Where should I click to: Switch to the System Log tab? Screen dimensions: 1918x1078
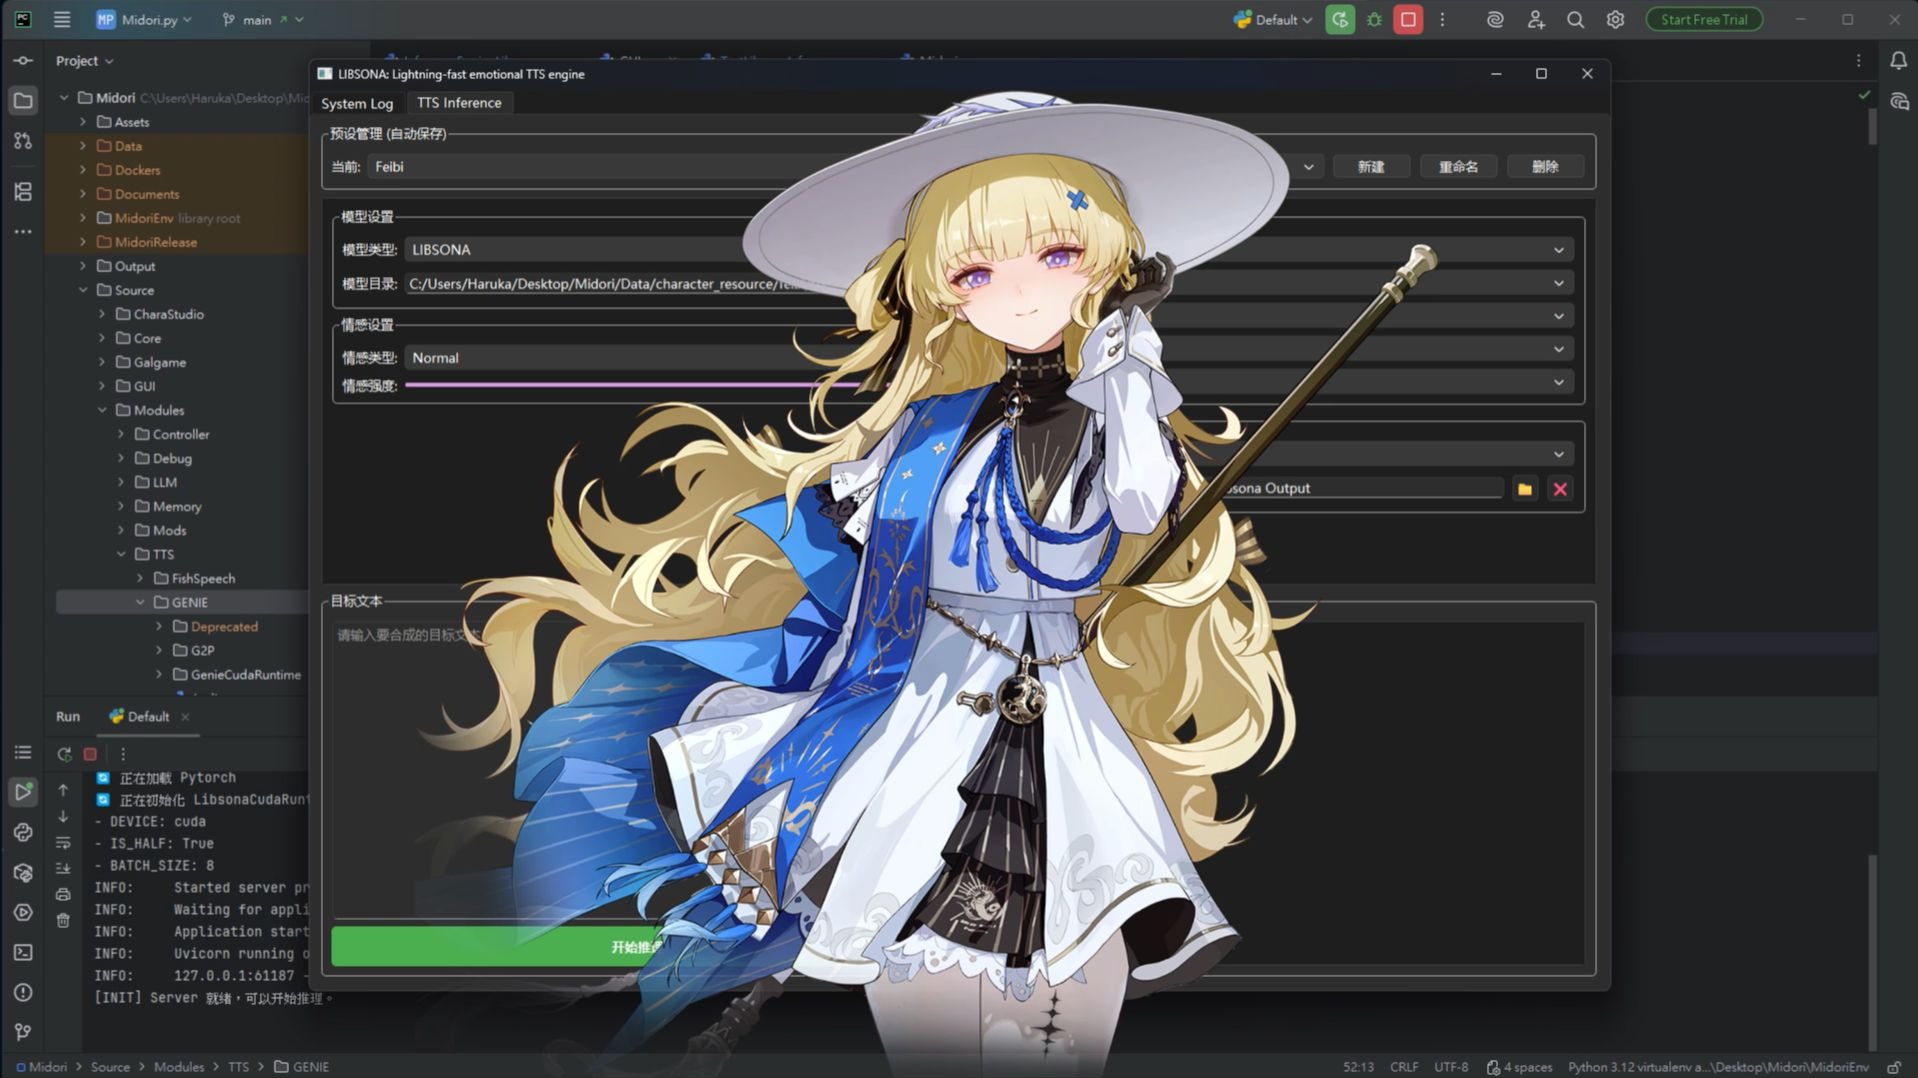click(357, 103)
